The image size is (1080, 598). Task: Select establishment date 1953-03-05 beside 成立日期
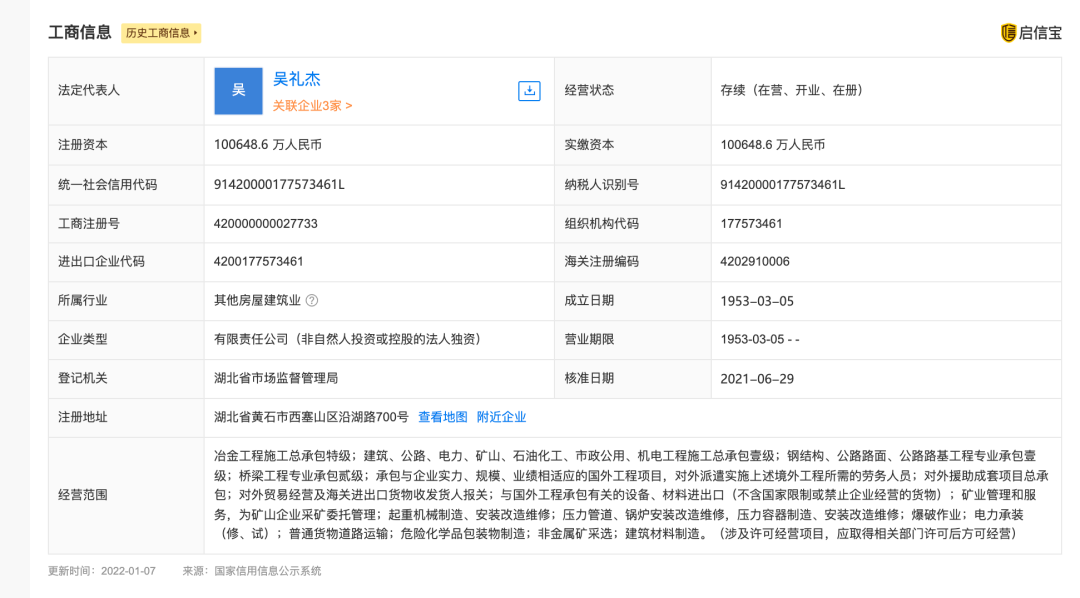757,301
